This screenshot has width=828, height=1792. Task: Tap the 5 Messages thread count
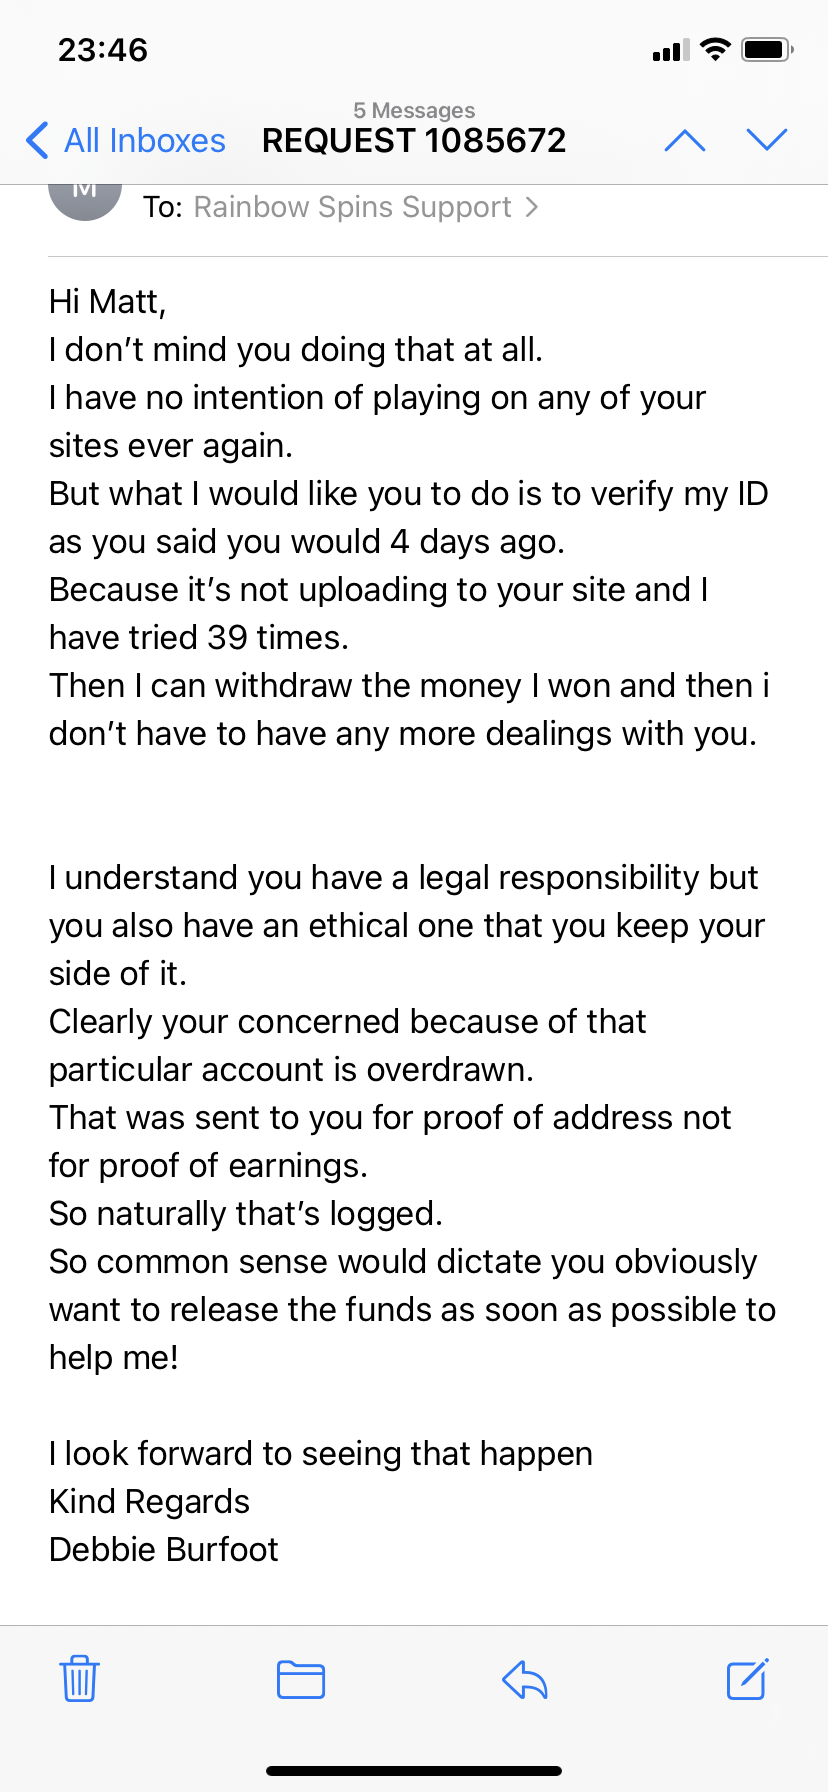coord(414,110)
